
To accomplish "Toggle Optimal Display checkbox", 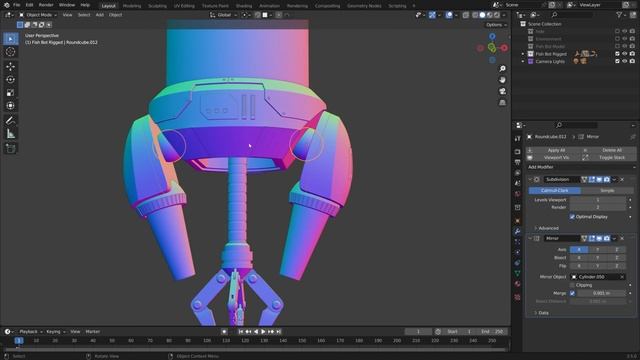I will (x=572, y=217).
